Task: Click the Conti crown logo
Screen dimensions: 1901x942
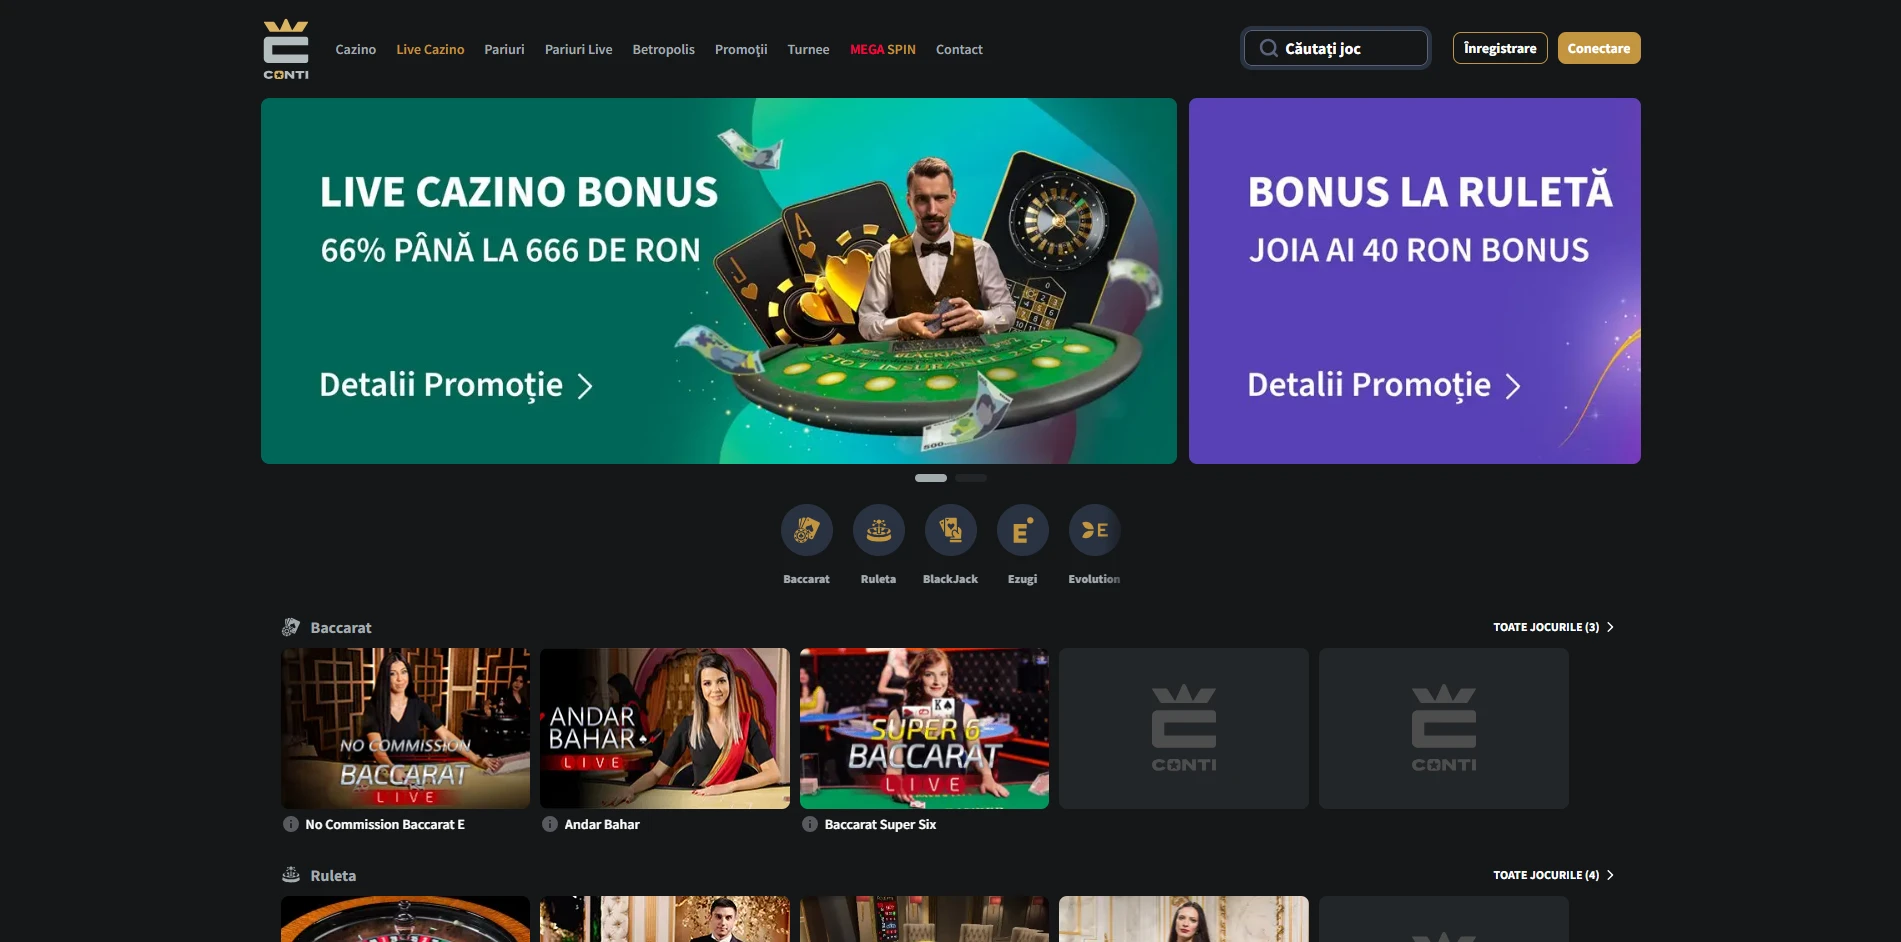Action: coord(286,49)
